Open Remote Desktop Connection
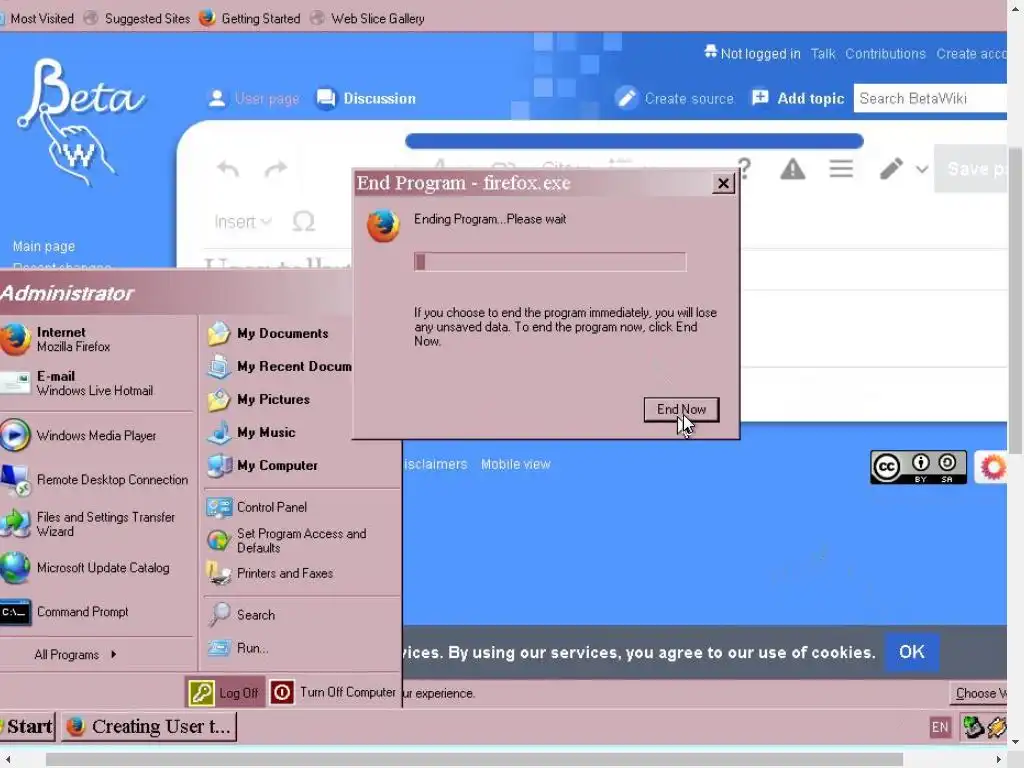Image resolution: width=1024 pixels, height=768 pixels. click(95, 480)
